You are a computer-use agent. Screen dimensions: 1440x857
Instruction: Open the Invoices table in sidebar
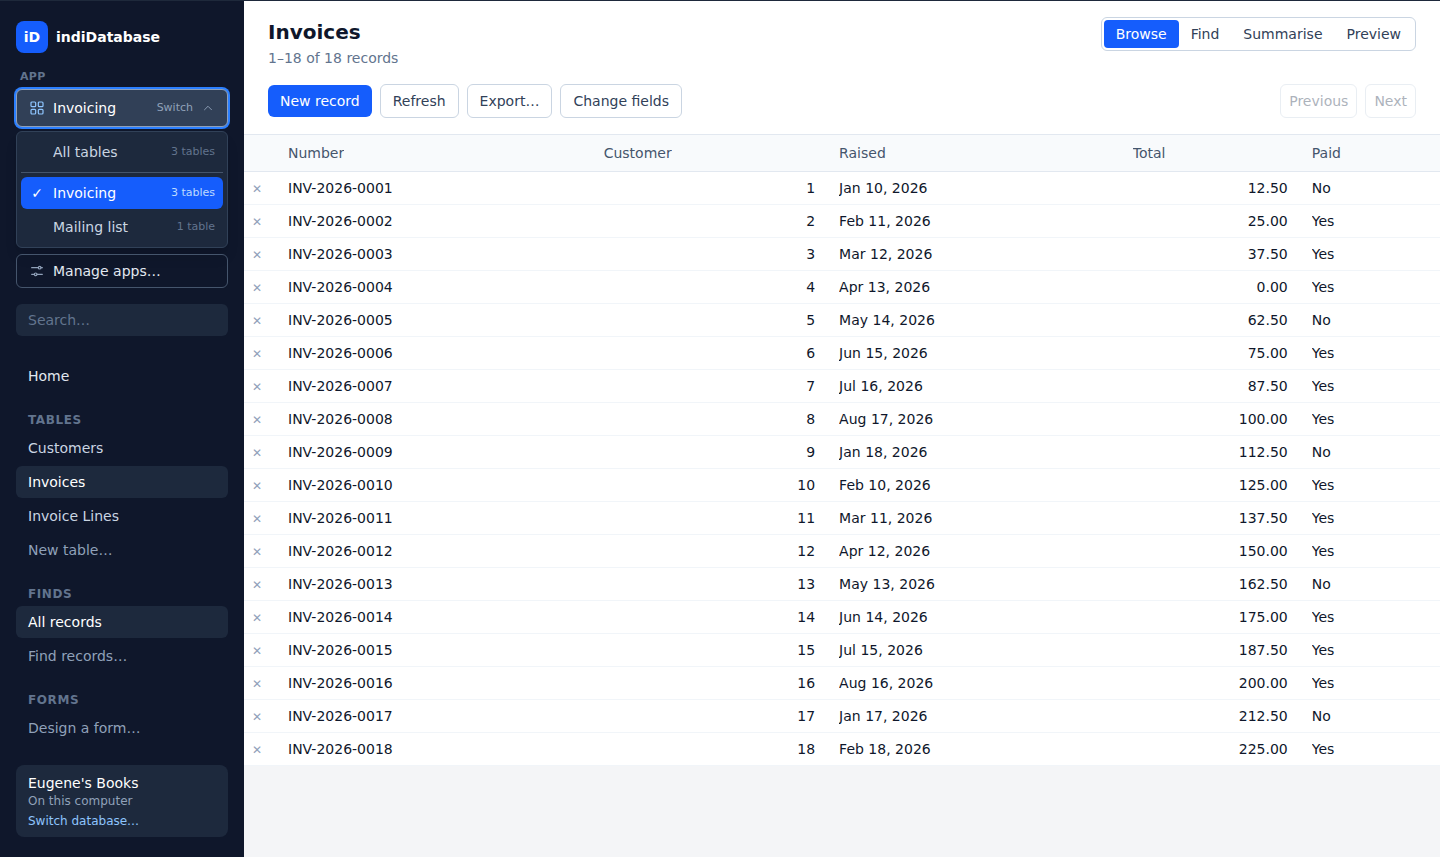(x=122, y=482)
